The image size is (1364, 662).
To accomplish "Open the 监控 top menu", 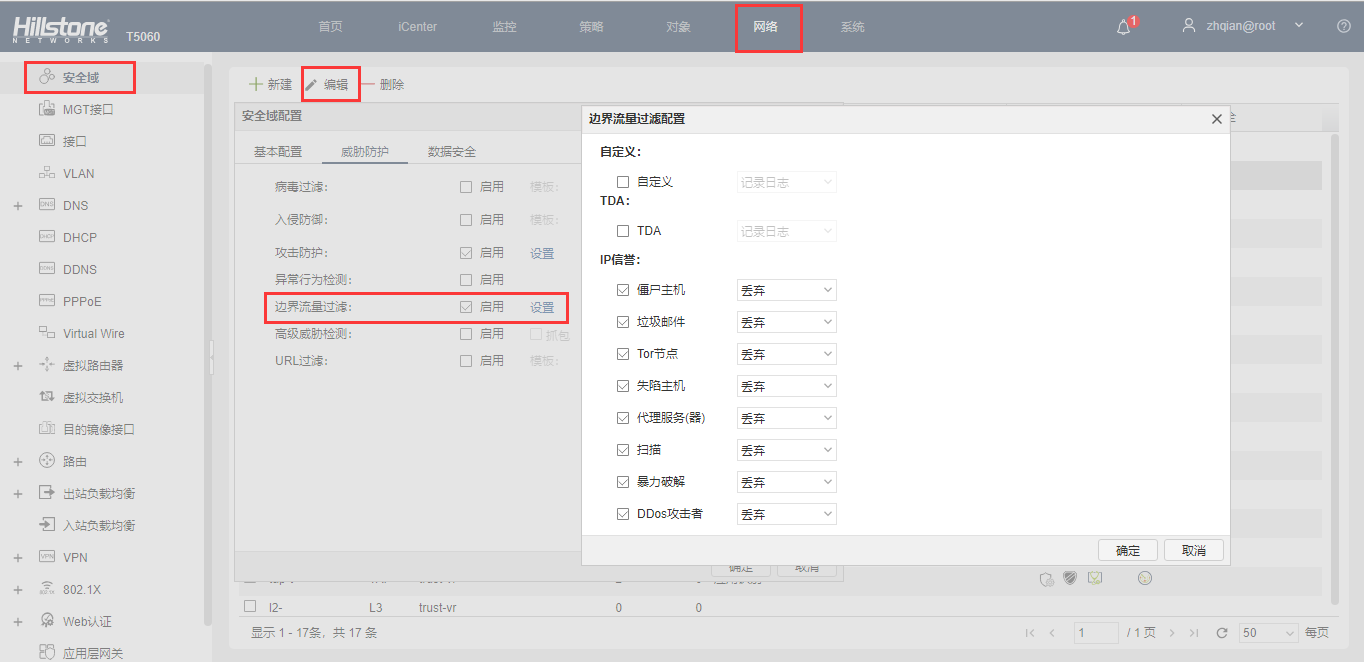I will pyautogui.click(x=504, y=27).
